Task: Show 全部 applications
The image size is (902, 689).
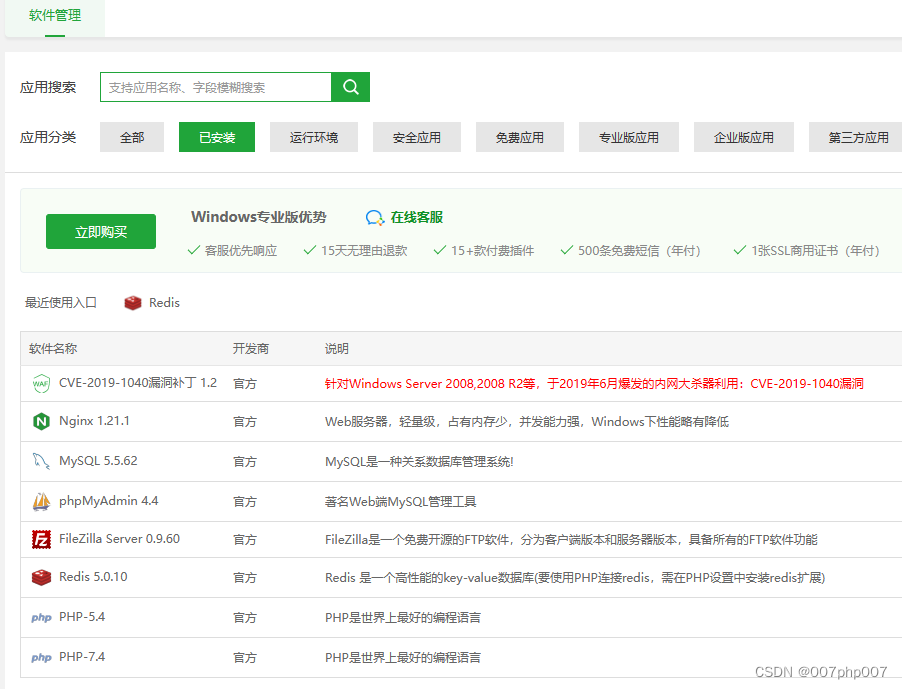Action: tap(131, 137)
